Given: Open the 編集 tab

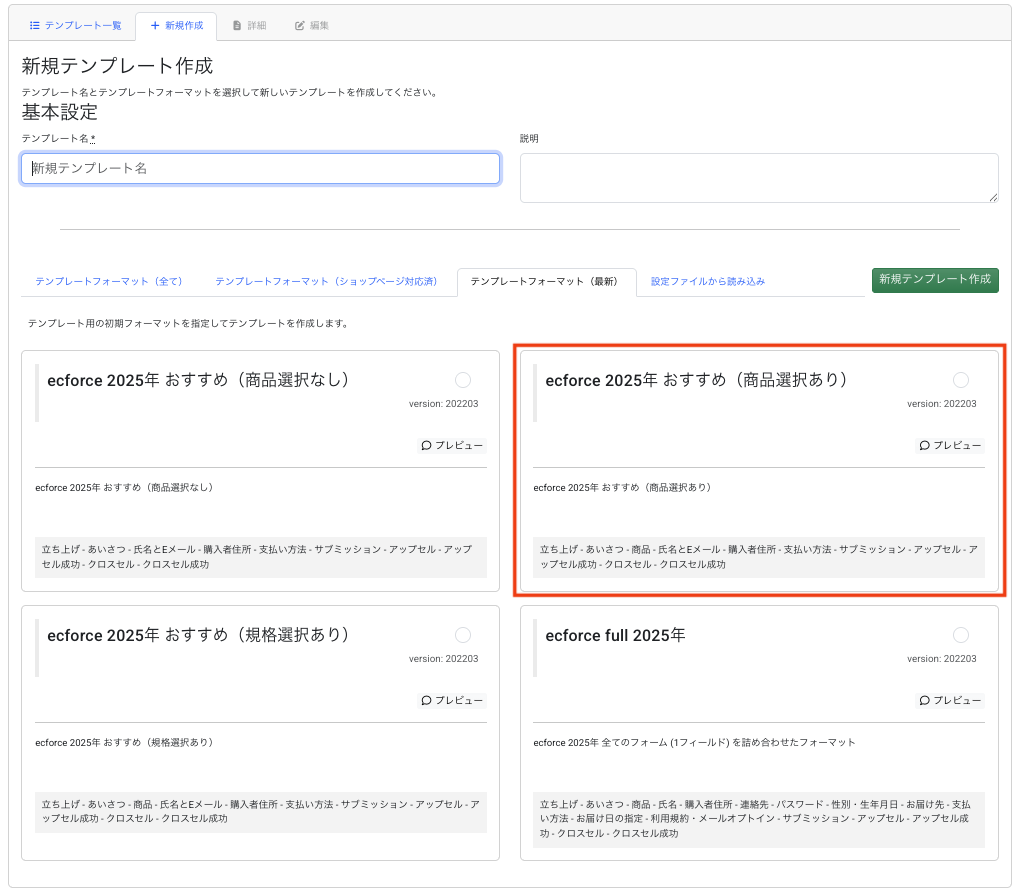Looking at the screenshot, I should [x=312, y=25].
